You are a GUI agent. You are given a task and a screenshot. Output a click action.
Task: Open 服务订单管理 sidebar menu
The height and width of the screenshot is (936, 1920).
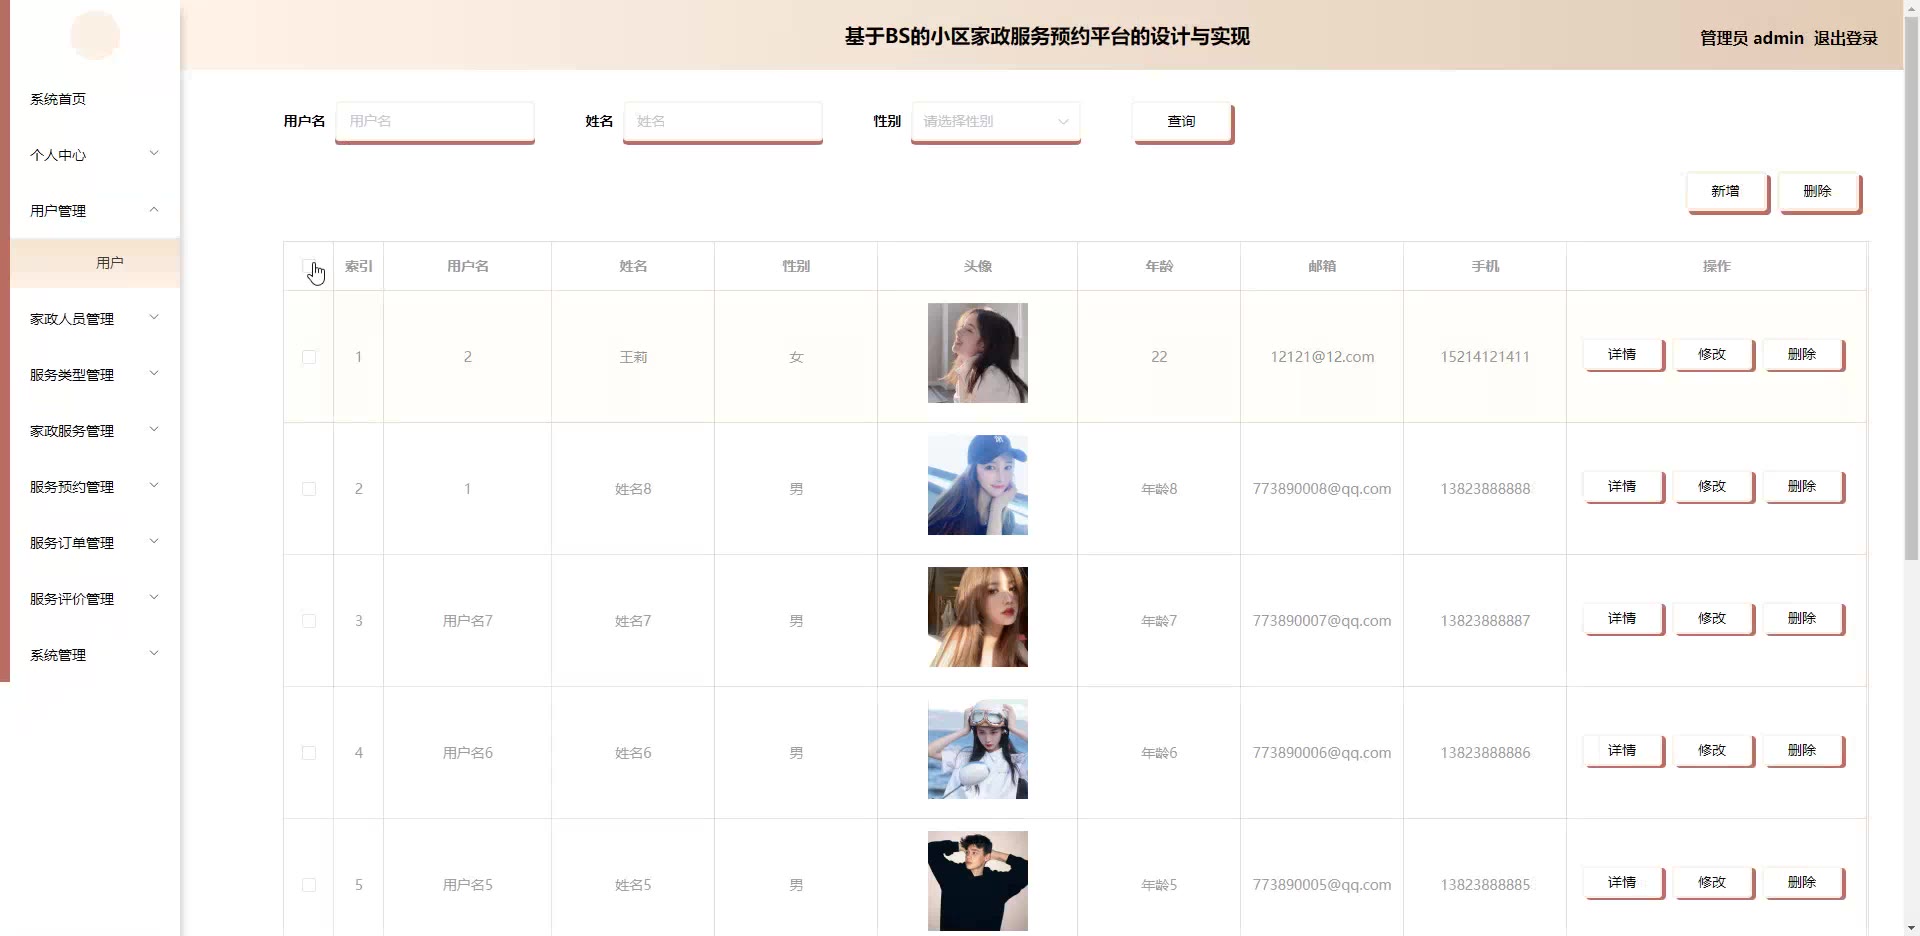click(x=95, y=543)
